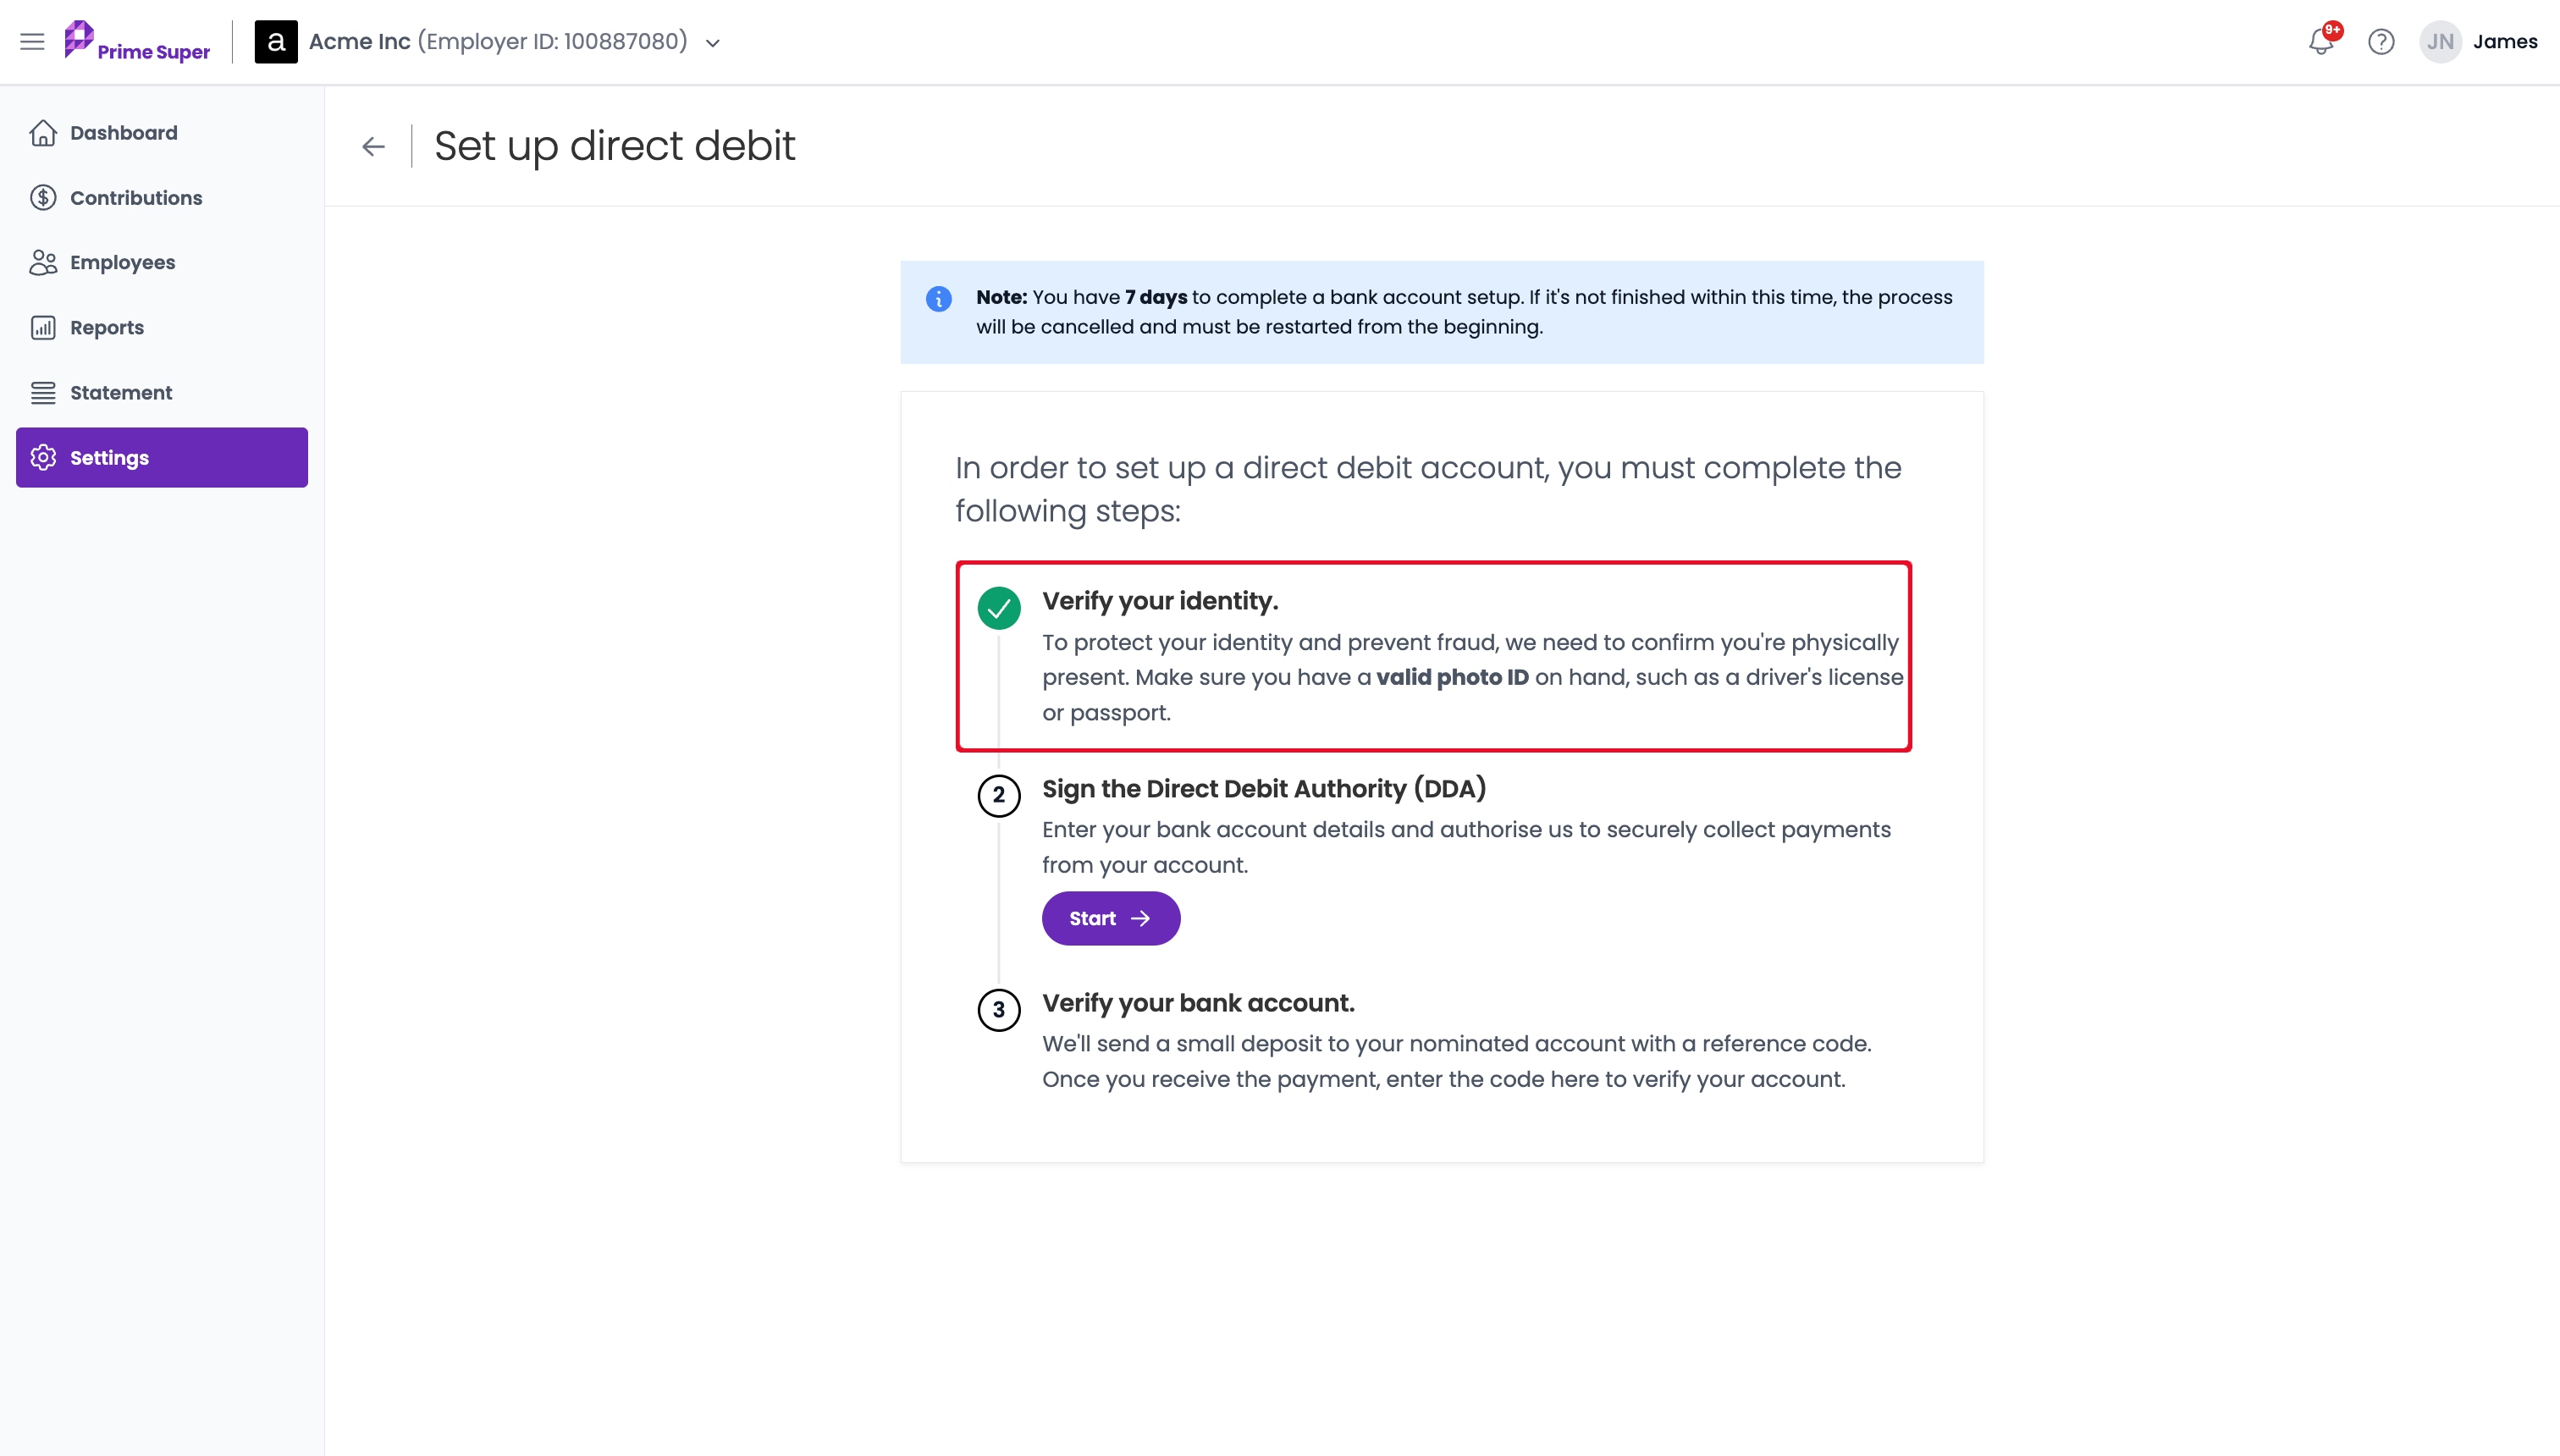Viewport: 2560px width, 1456px height.
Task: Click the blue info icon in note
Action: click(938, 298)
